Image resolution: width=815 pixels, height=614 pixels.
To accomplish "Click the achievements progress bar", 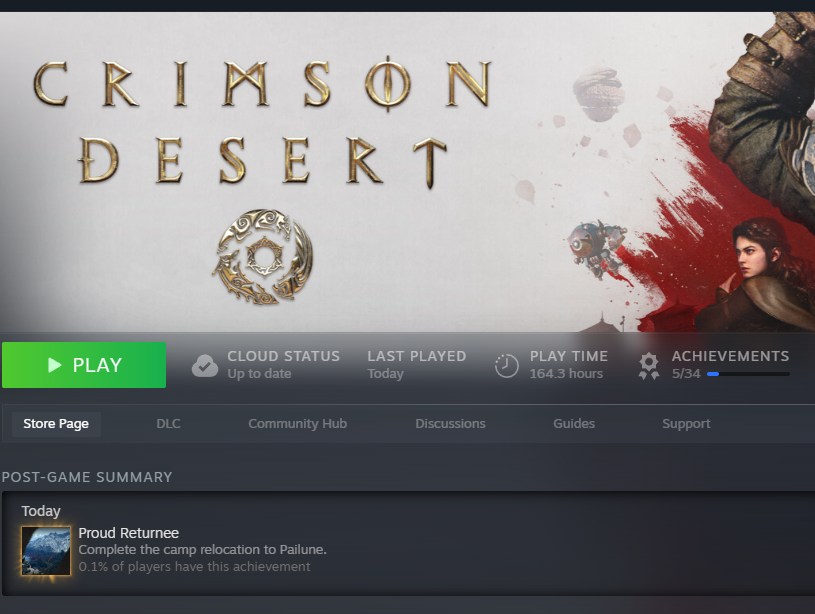I will coord(748,374).
